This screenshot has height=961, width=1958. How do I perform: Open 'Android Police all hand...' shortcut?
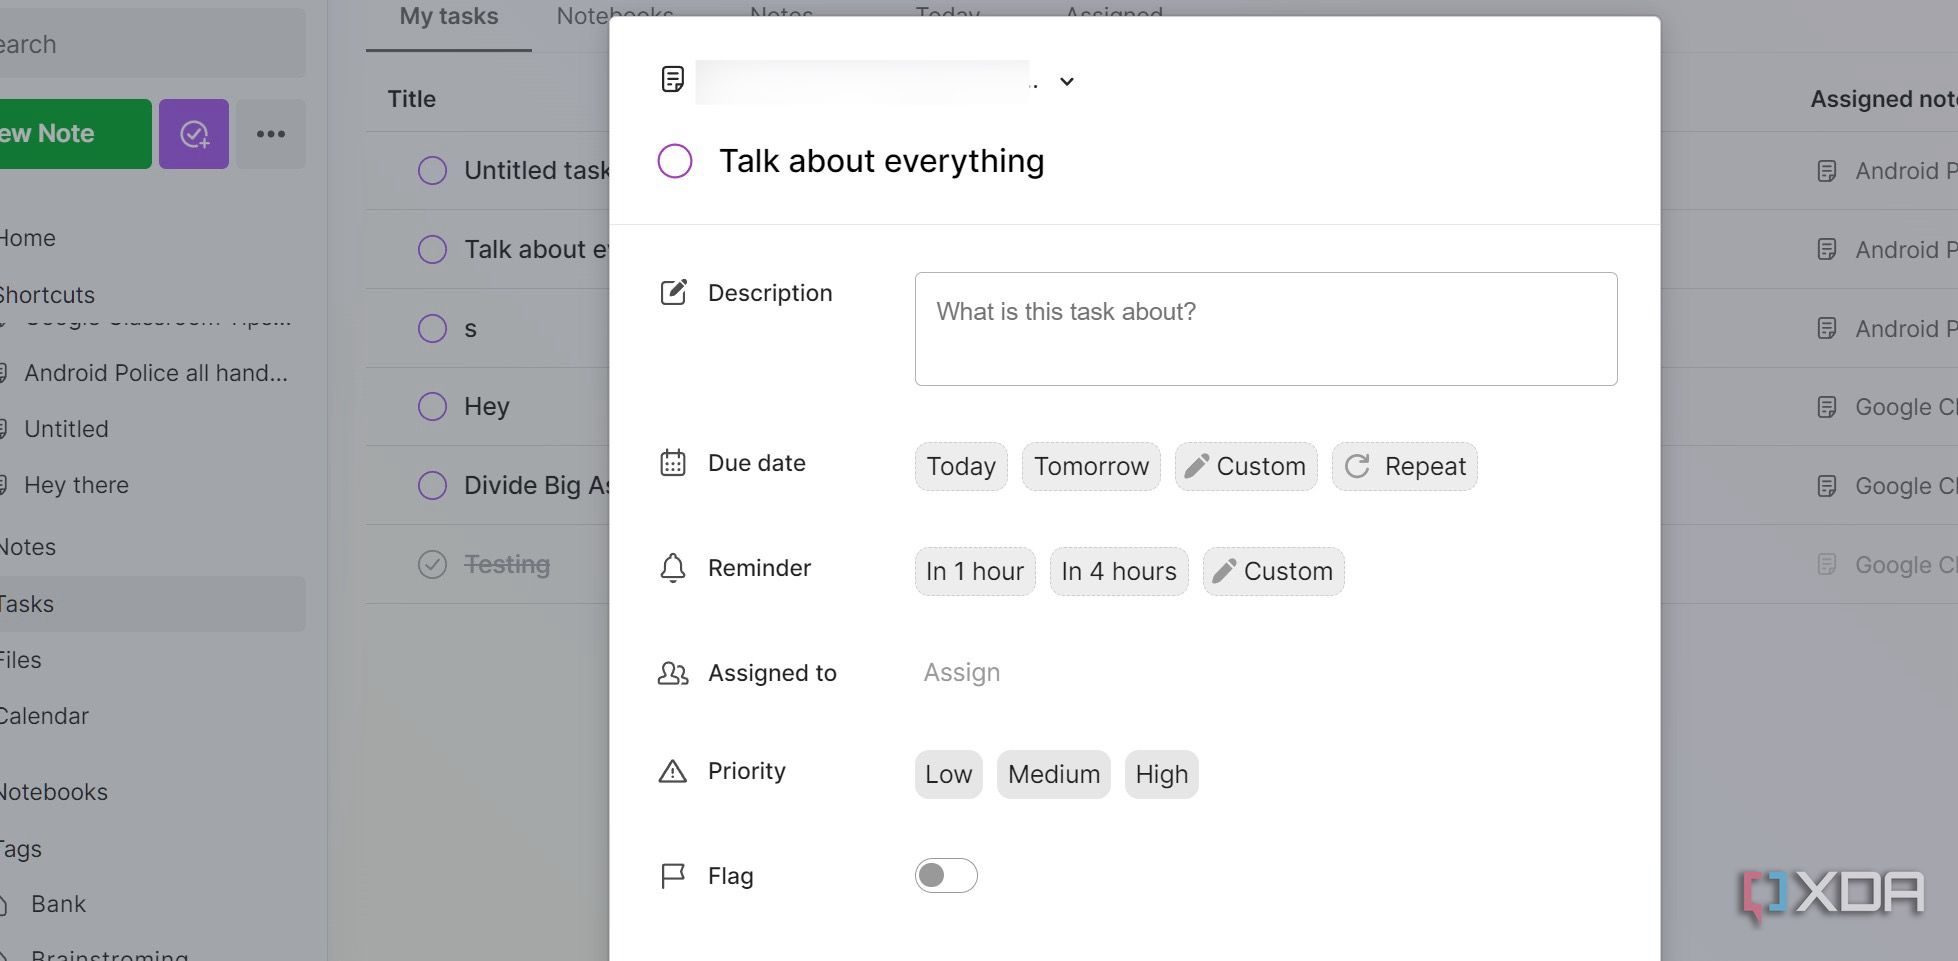click(x=155, y=373)
